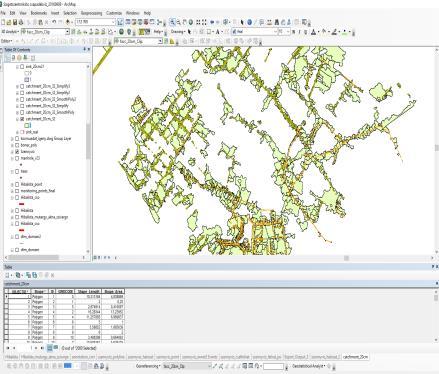Open the Drawing dropdown menu

(178, 32)
